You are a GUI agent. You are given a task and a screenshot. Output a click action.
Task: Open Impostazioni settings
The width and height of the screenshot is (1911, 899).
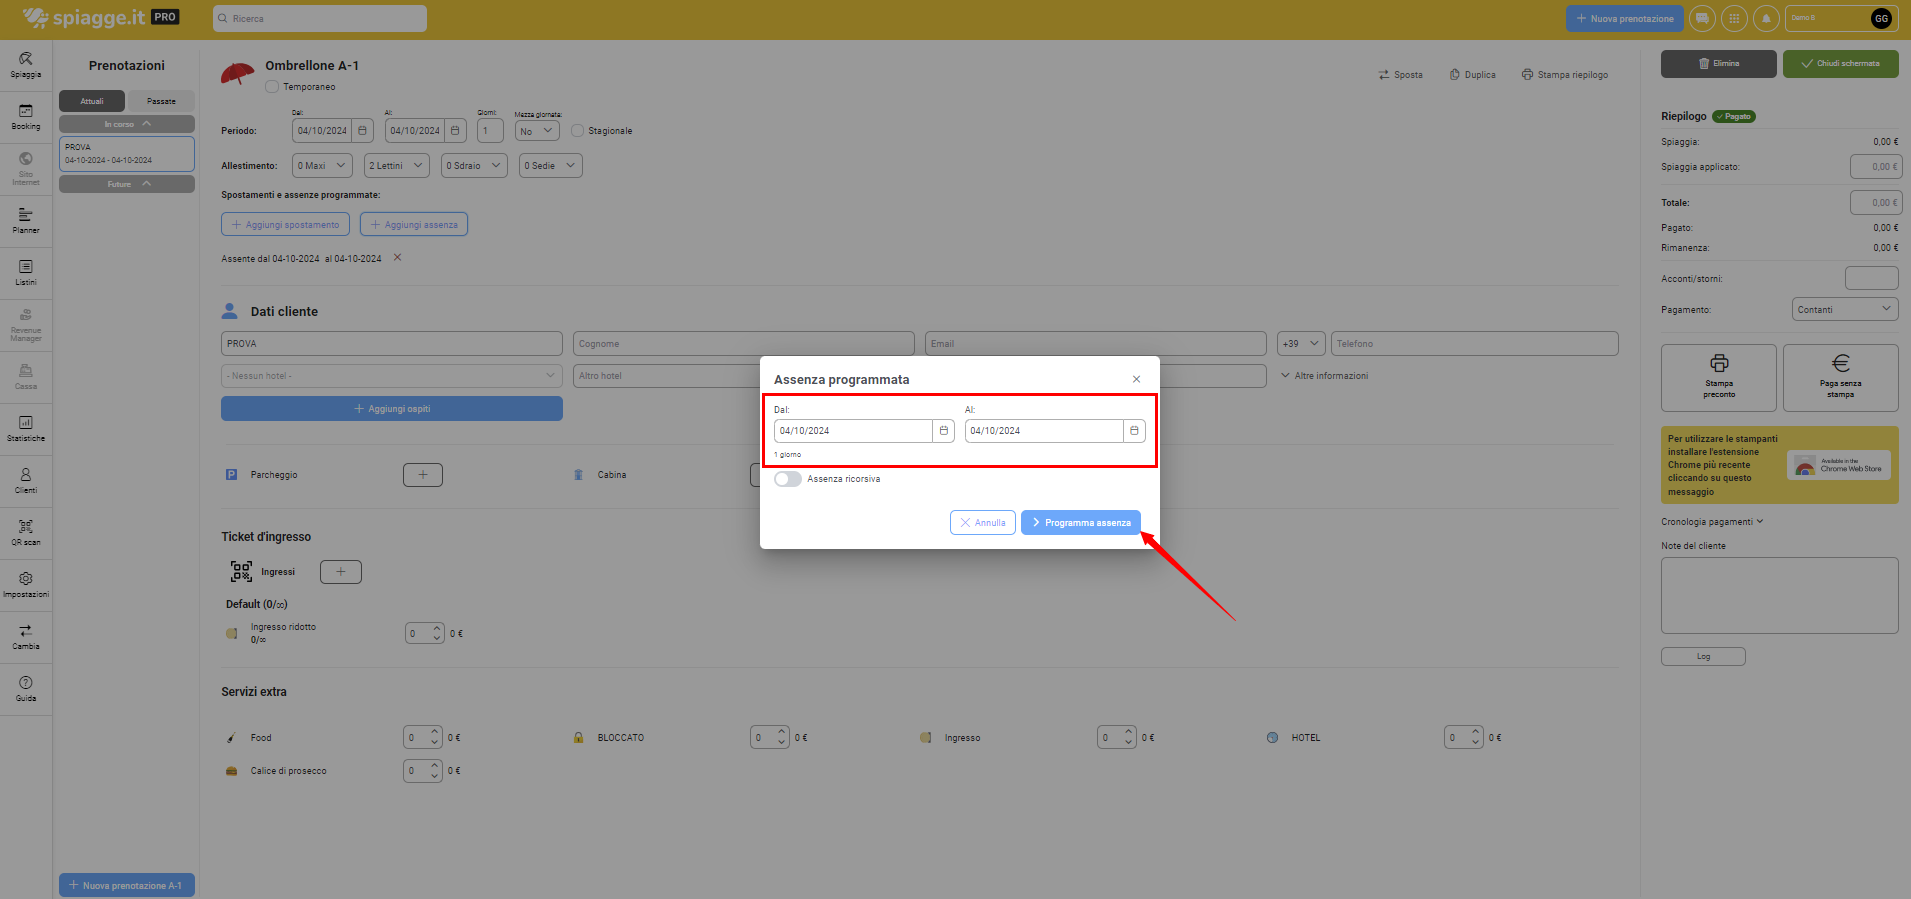(26, 585)
